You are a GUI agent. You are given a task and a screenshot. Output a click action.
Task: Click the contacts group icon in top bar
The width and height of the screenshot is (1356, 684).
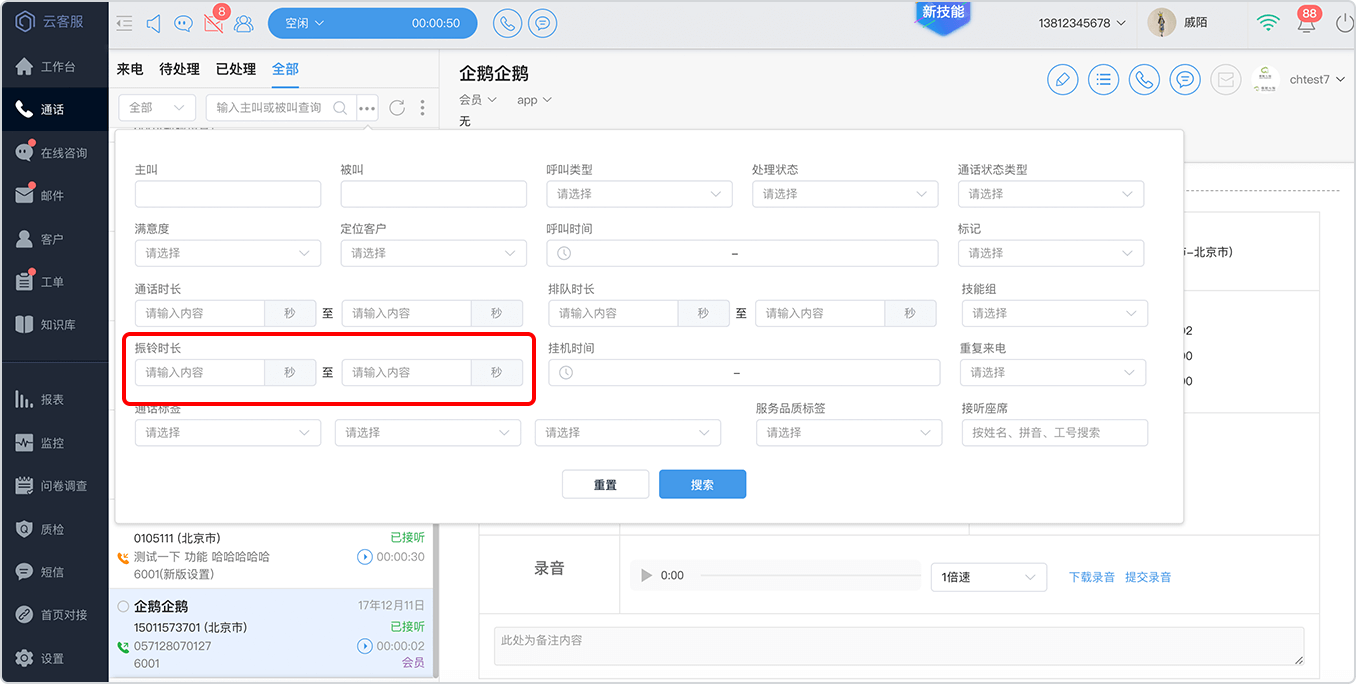coord(243,23)
